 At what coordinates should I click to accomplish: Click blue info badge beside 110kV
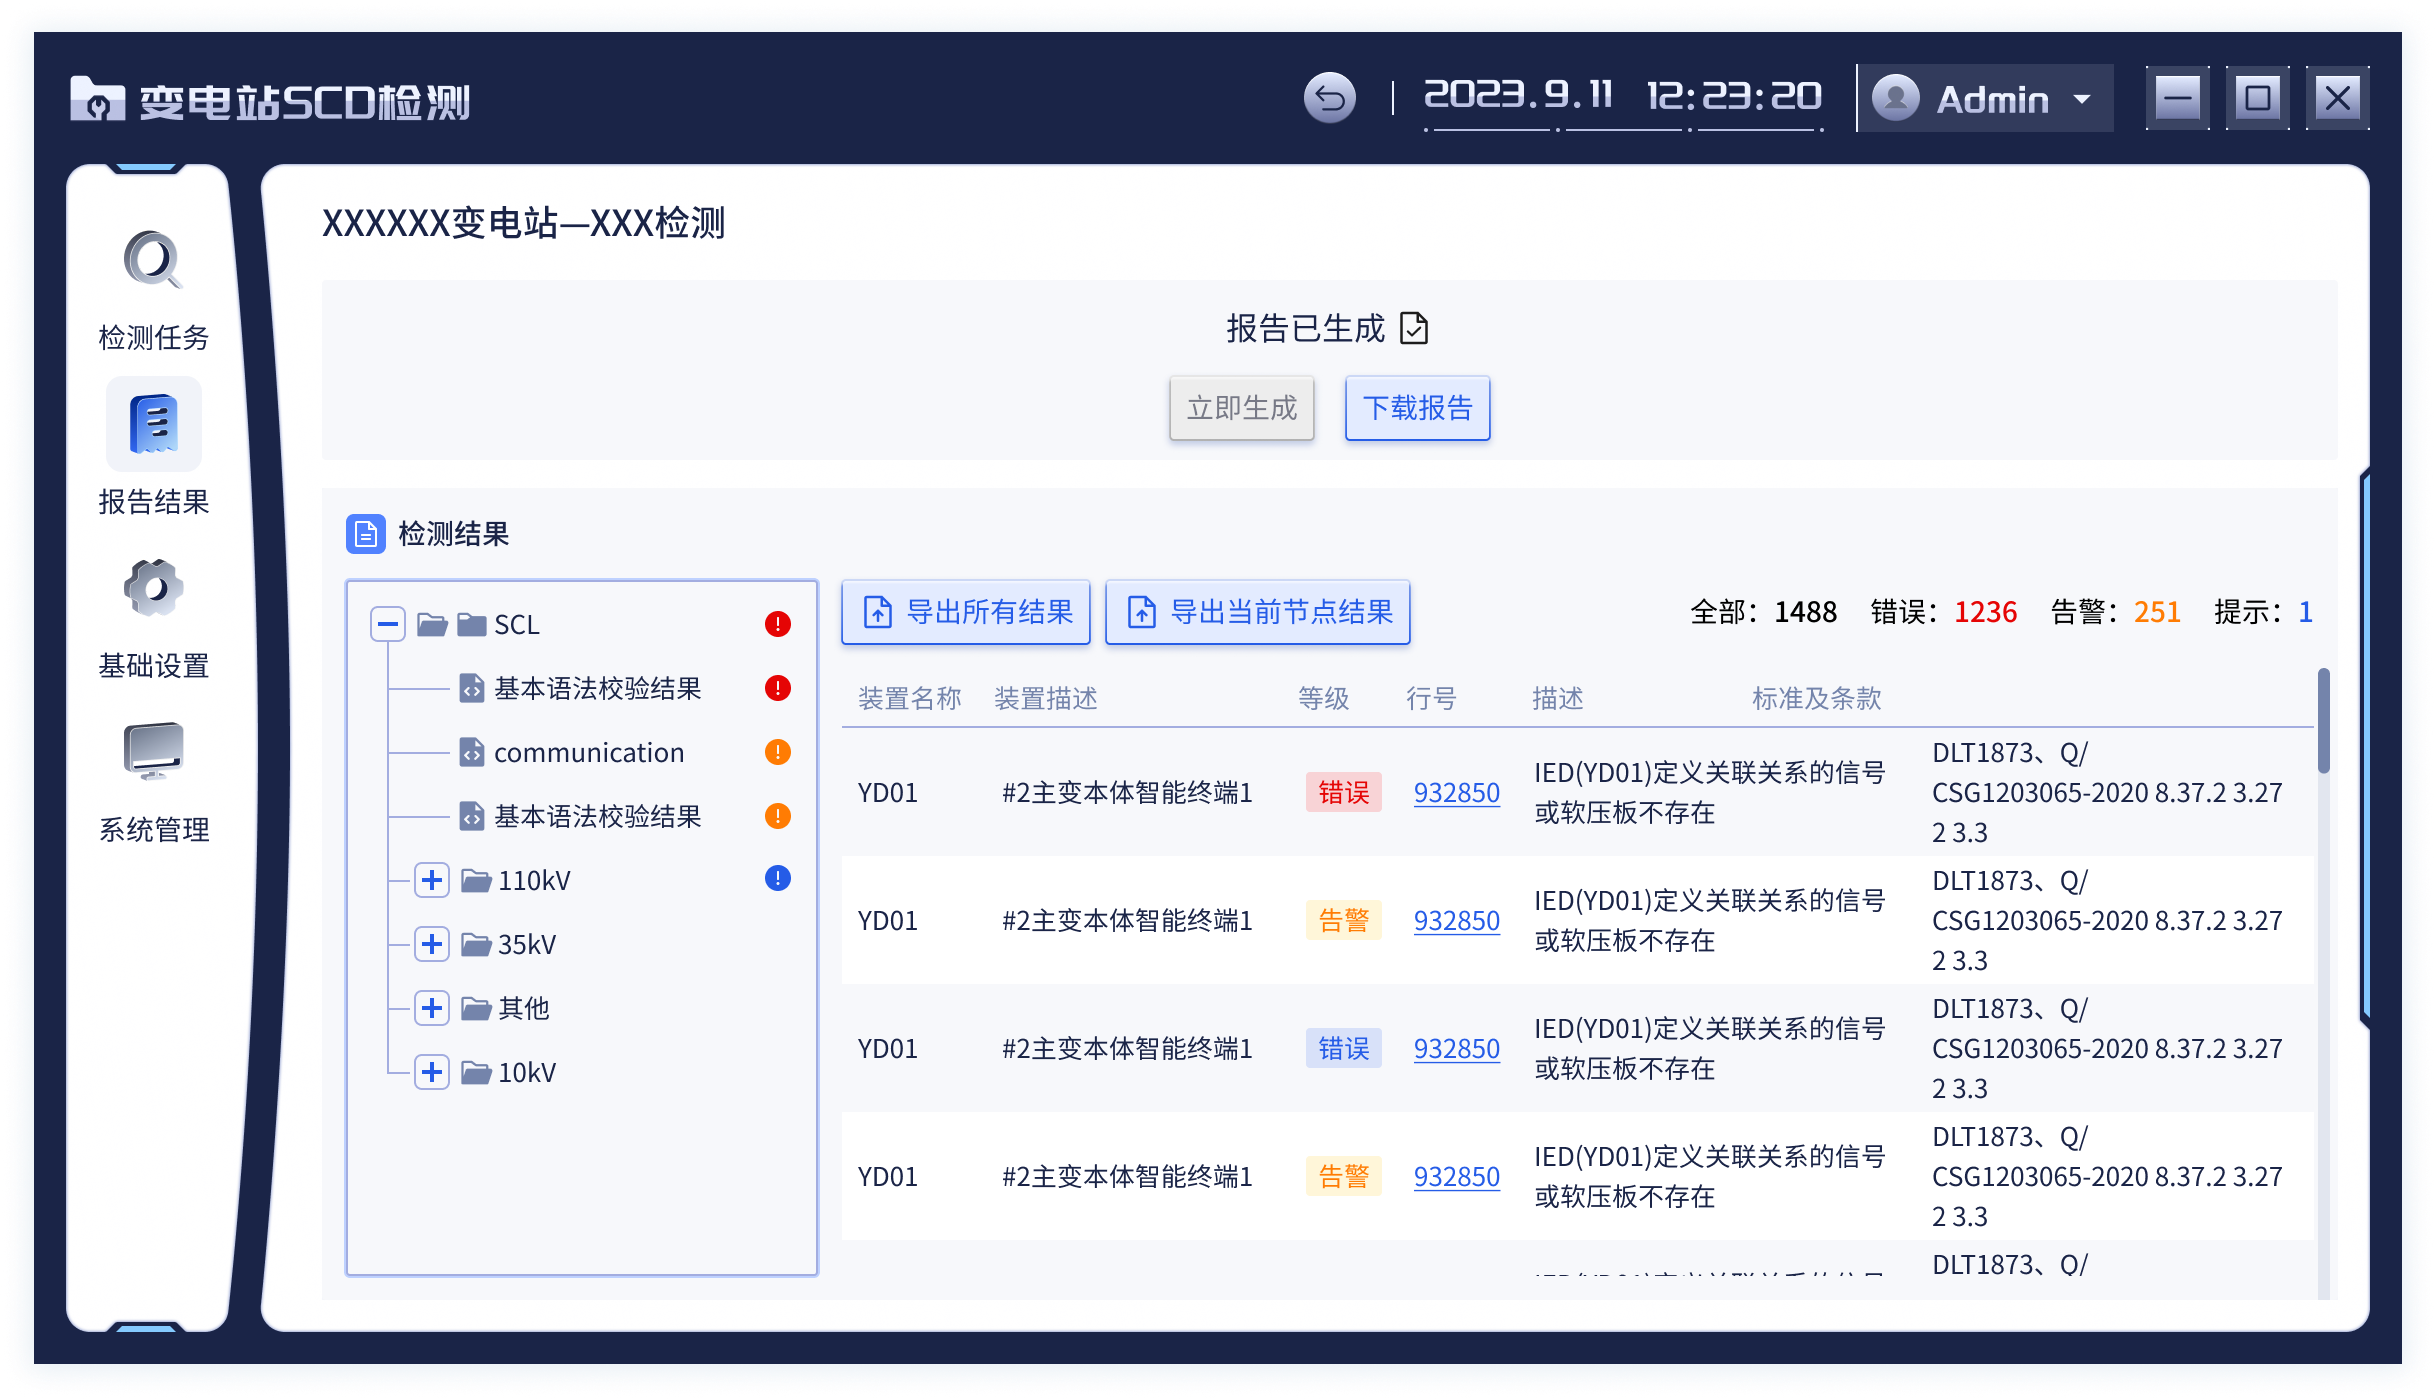tap(777, 879)
